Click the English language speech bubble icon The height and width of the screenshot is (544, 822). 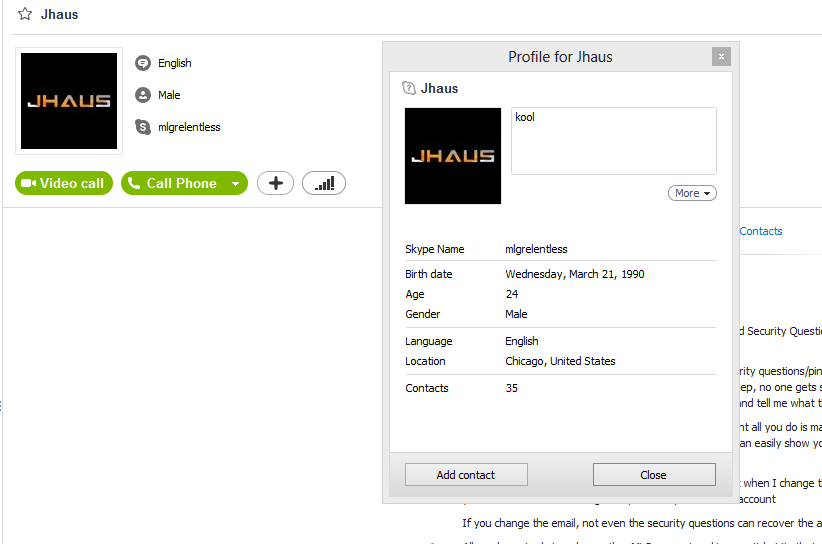pyautogui.click(x=143, y=63)
